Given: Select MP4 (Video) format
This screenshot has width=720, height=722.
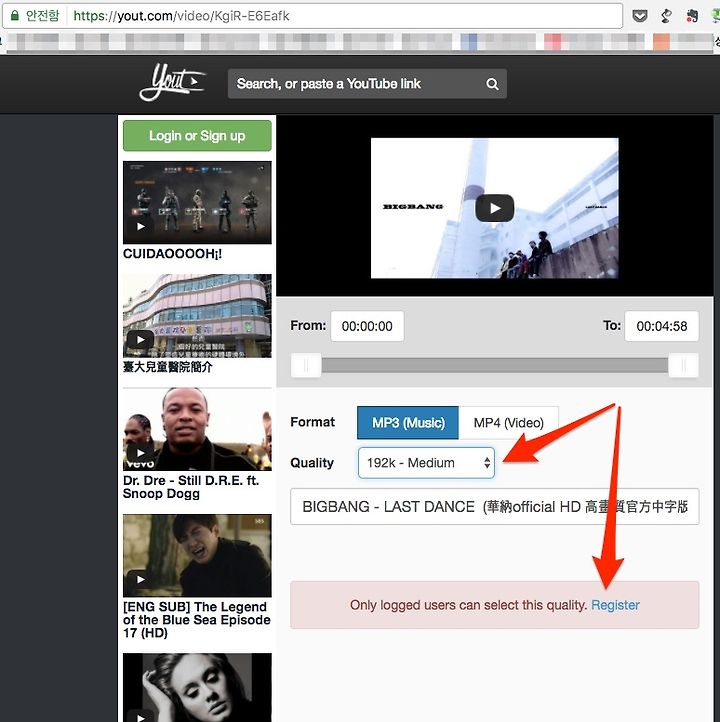Looking at the screenshot, I should point(509,423).
